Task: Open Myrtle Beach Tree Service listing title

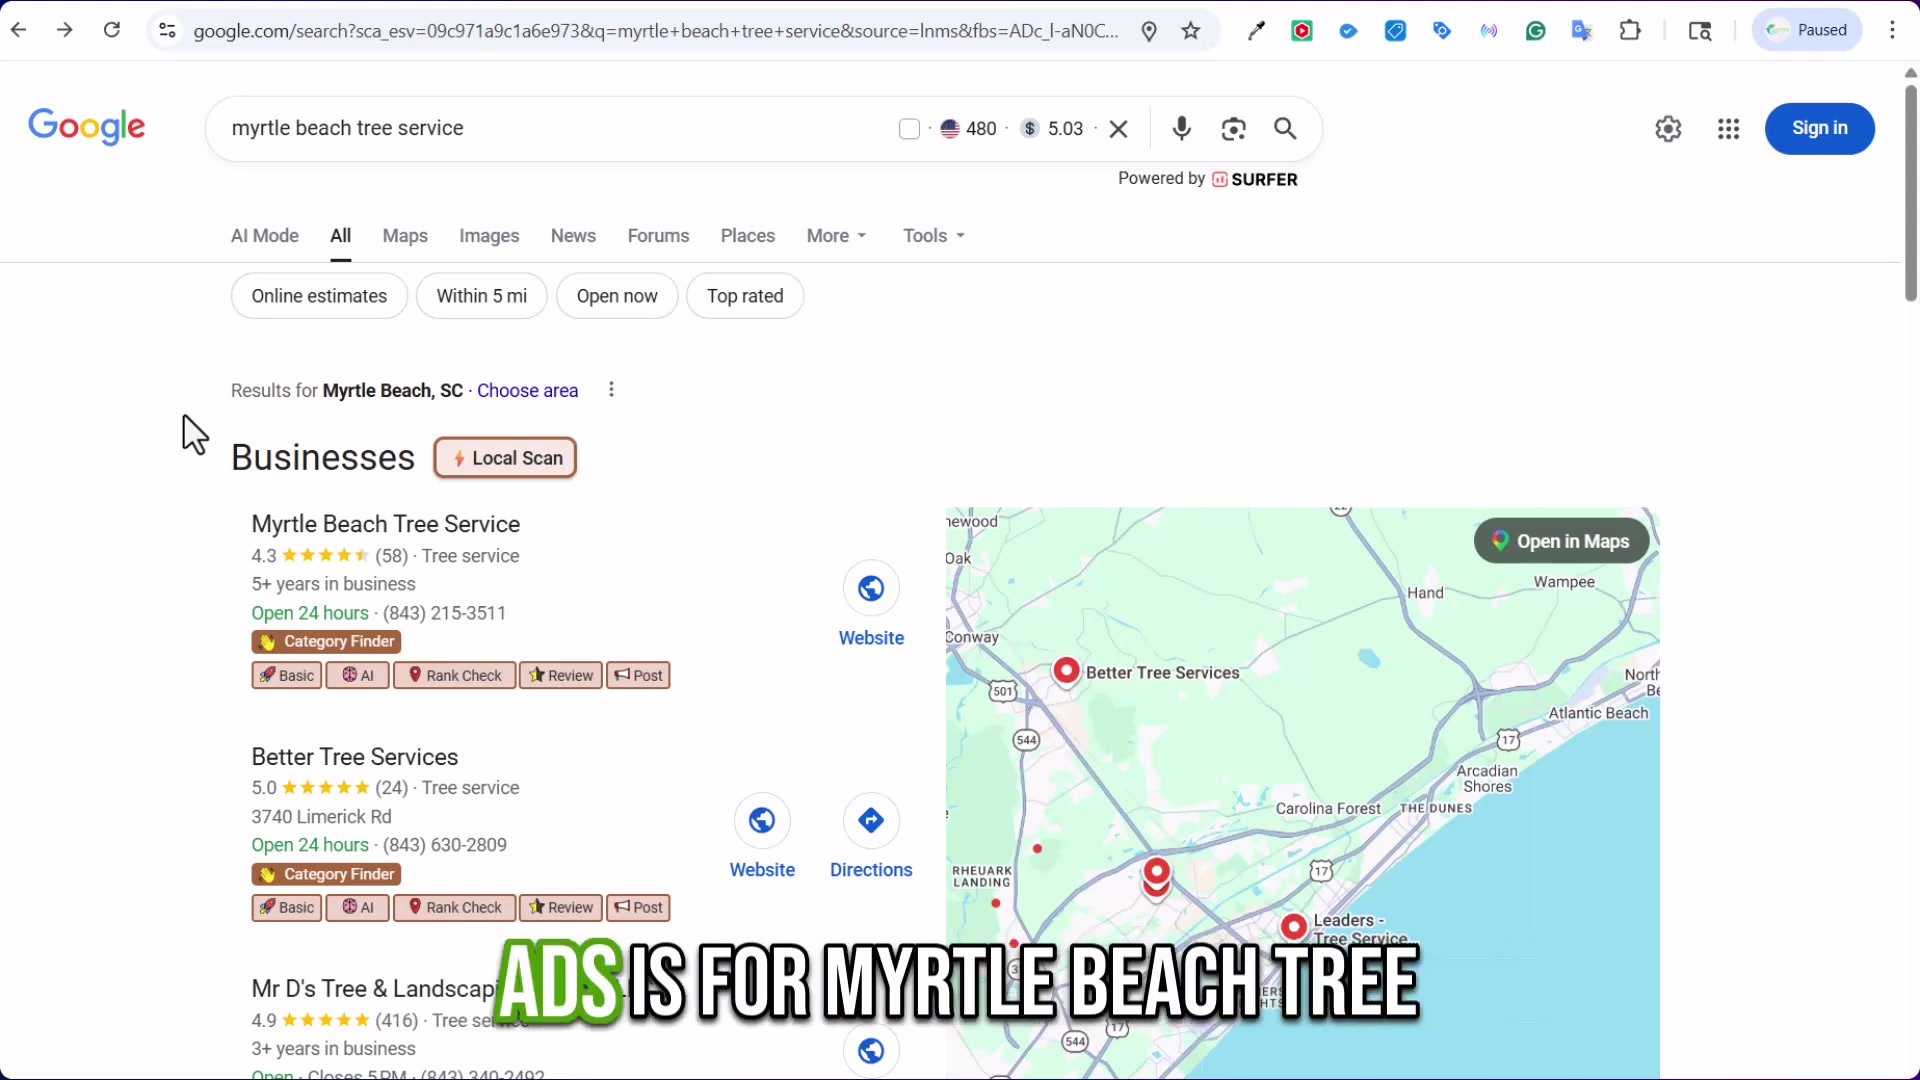Action: click(385, 524)
